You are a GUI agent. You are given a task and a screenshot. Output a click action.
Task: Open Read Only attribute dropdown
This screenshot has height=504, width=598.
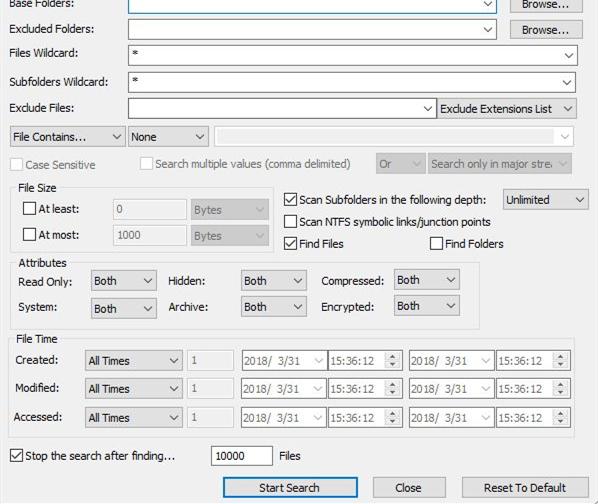click(124, 281)
